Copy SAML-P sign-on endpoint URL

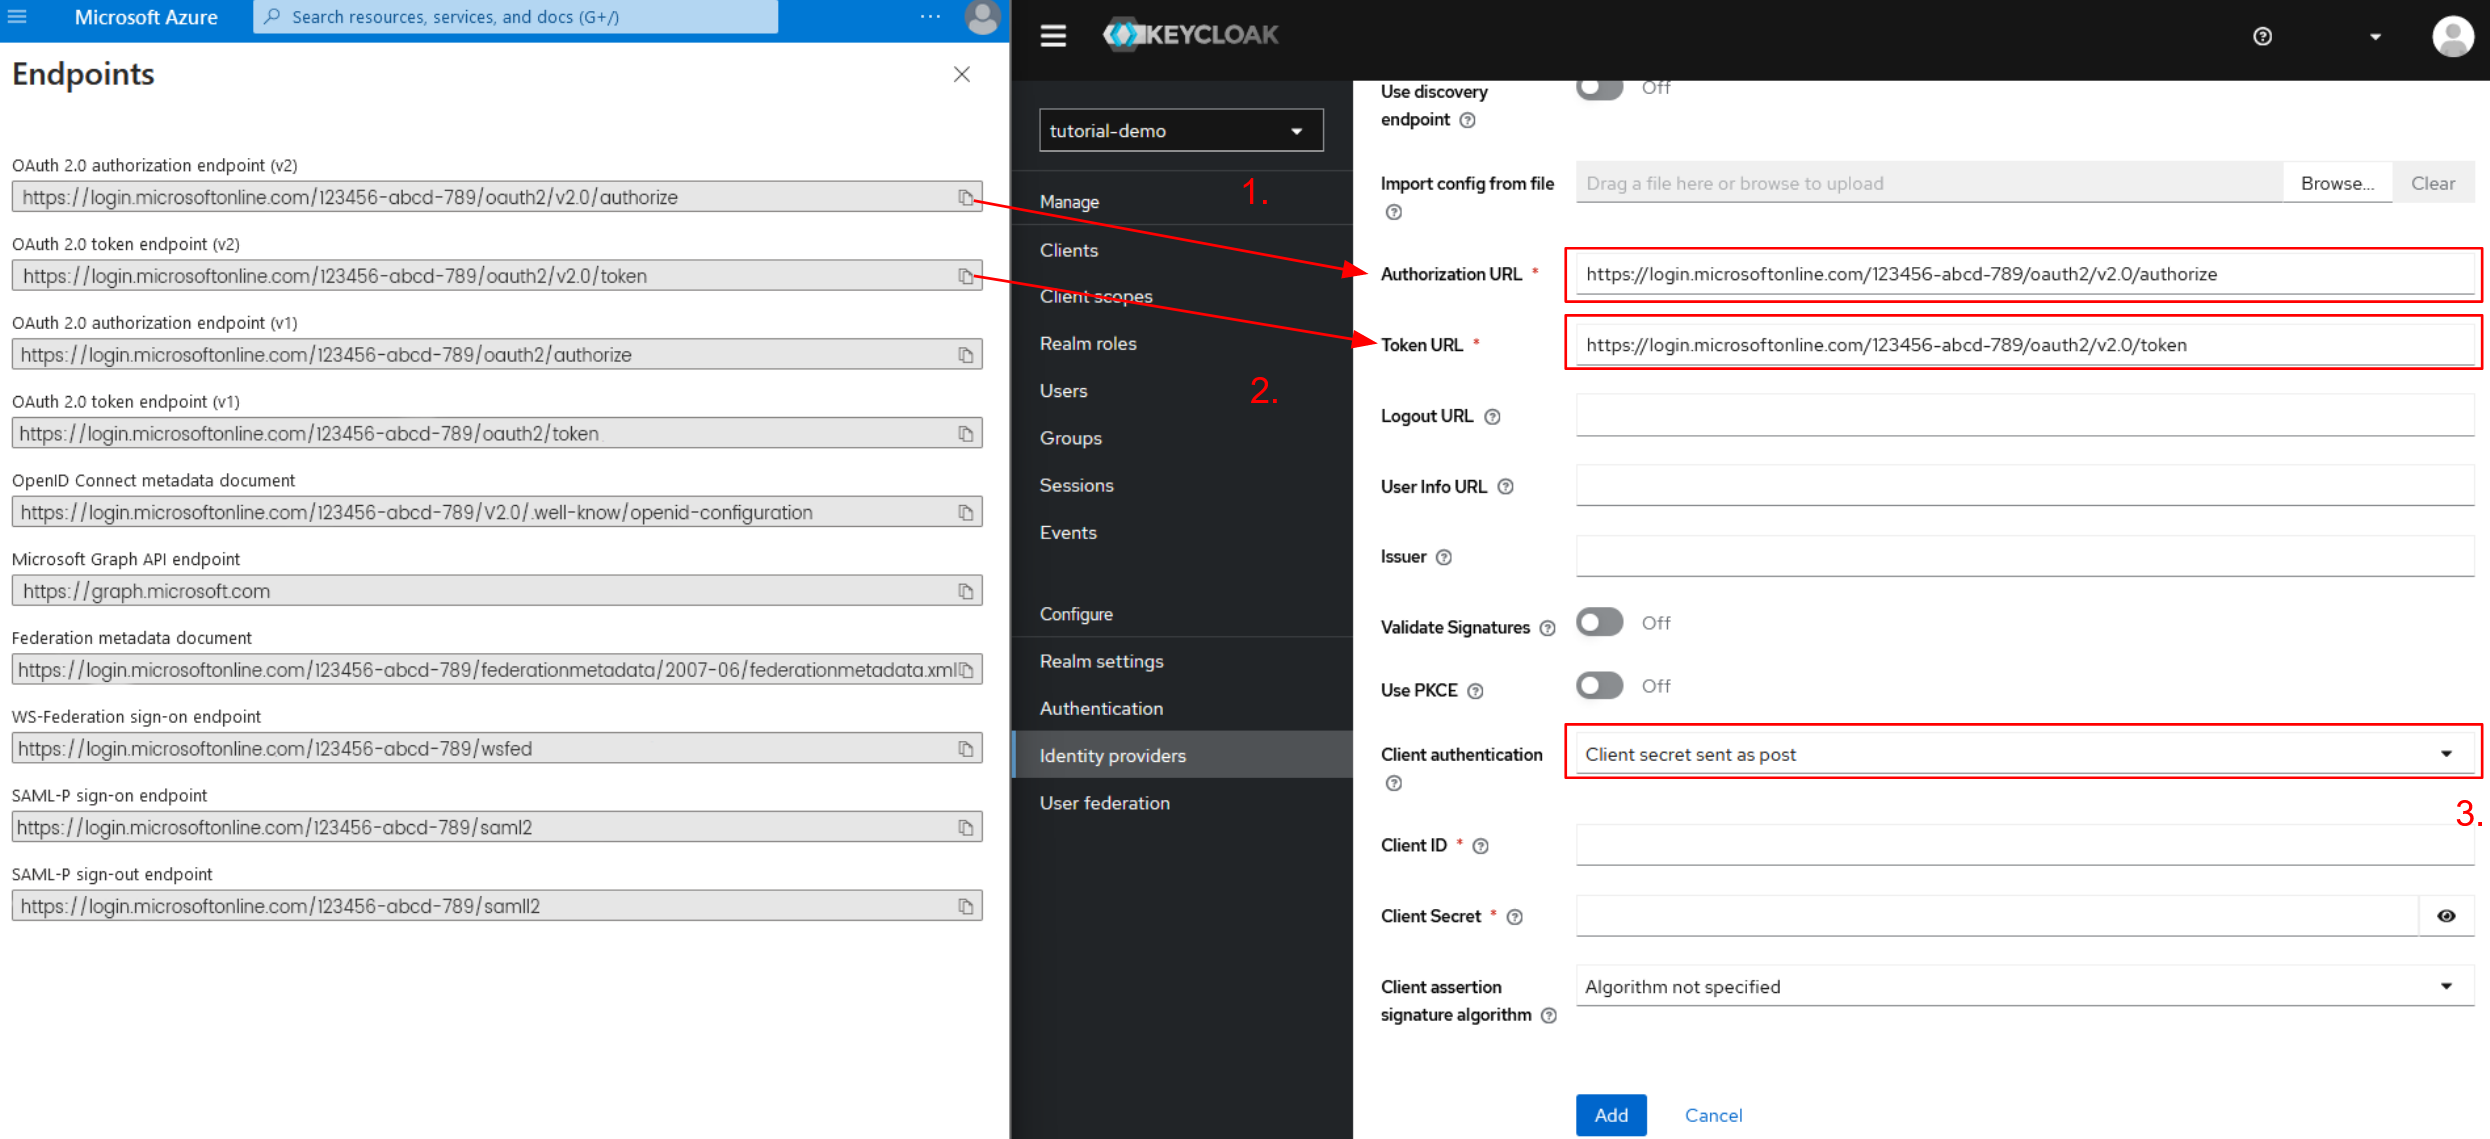point(966,828)
